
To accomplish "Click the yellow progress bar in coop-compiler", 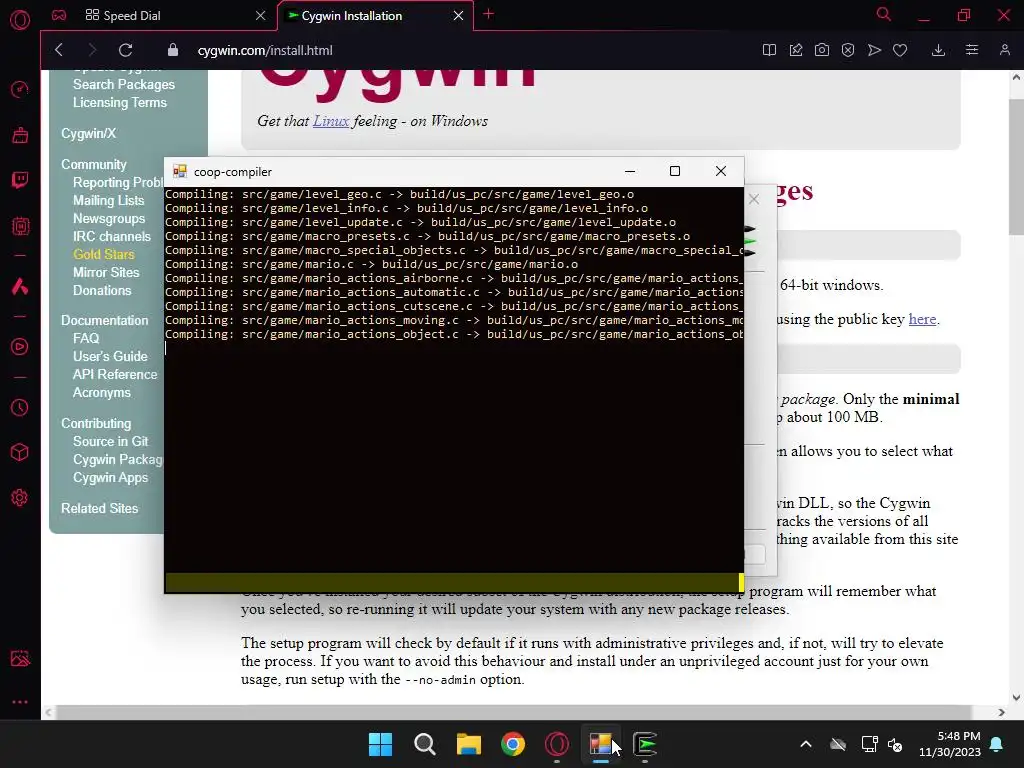I will 454,583.
